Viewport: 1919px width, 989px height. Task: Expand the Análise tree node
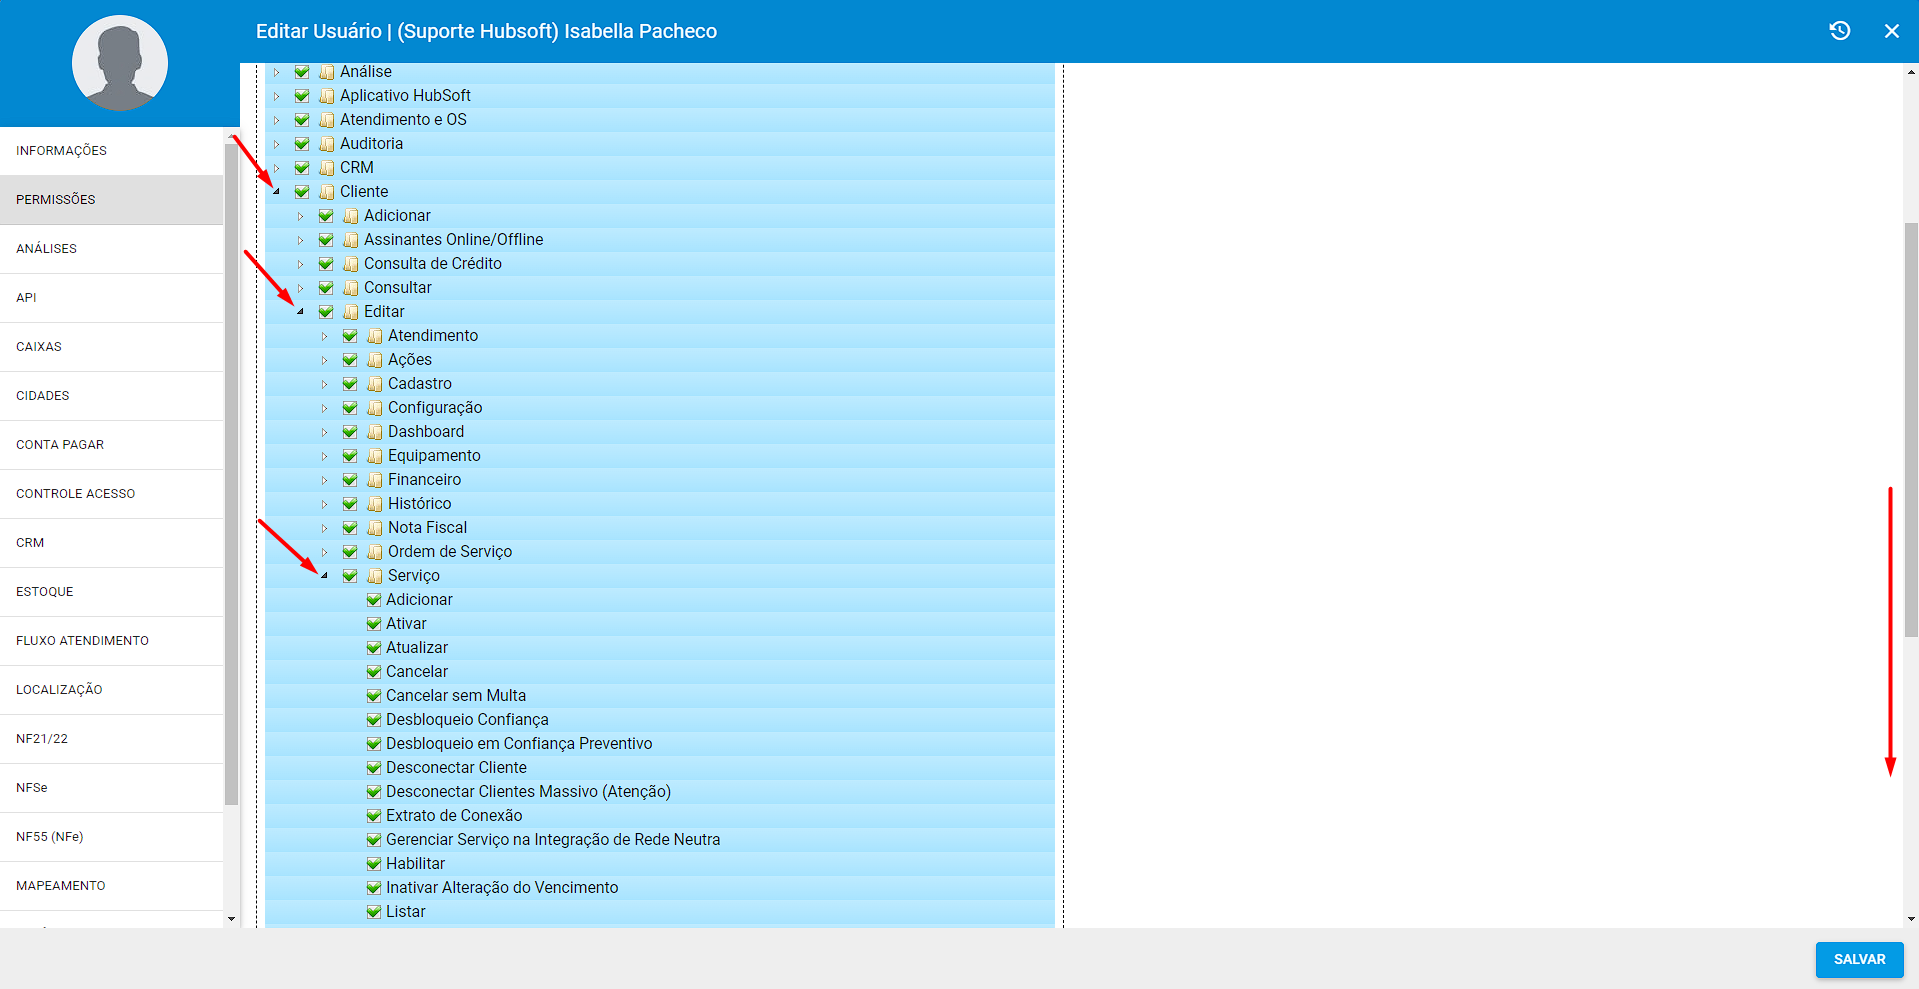276,72
